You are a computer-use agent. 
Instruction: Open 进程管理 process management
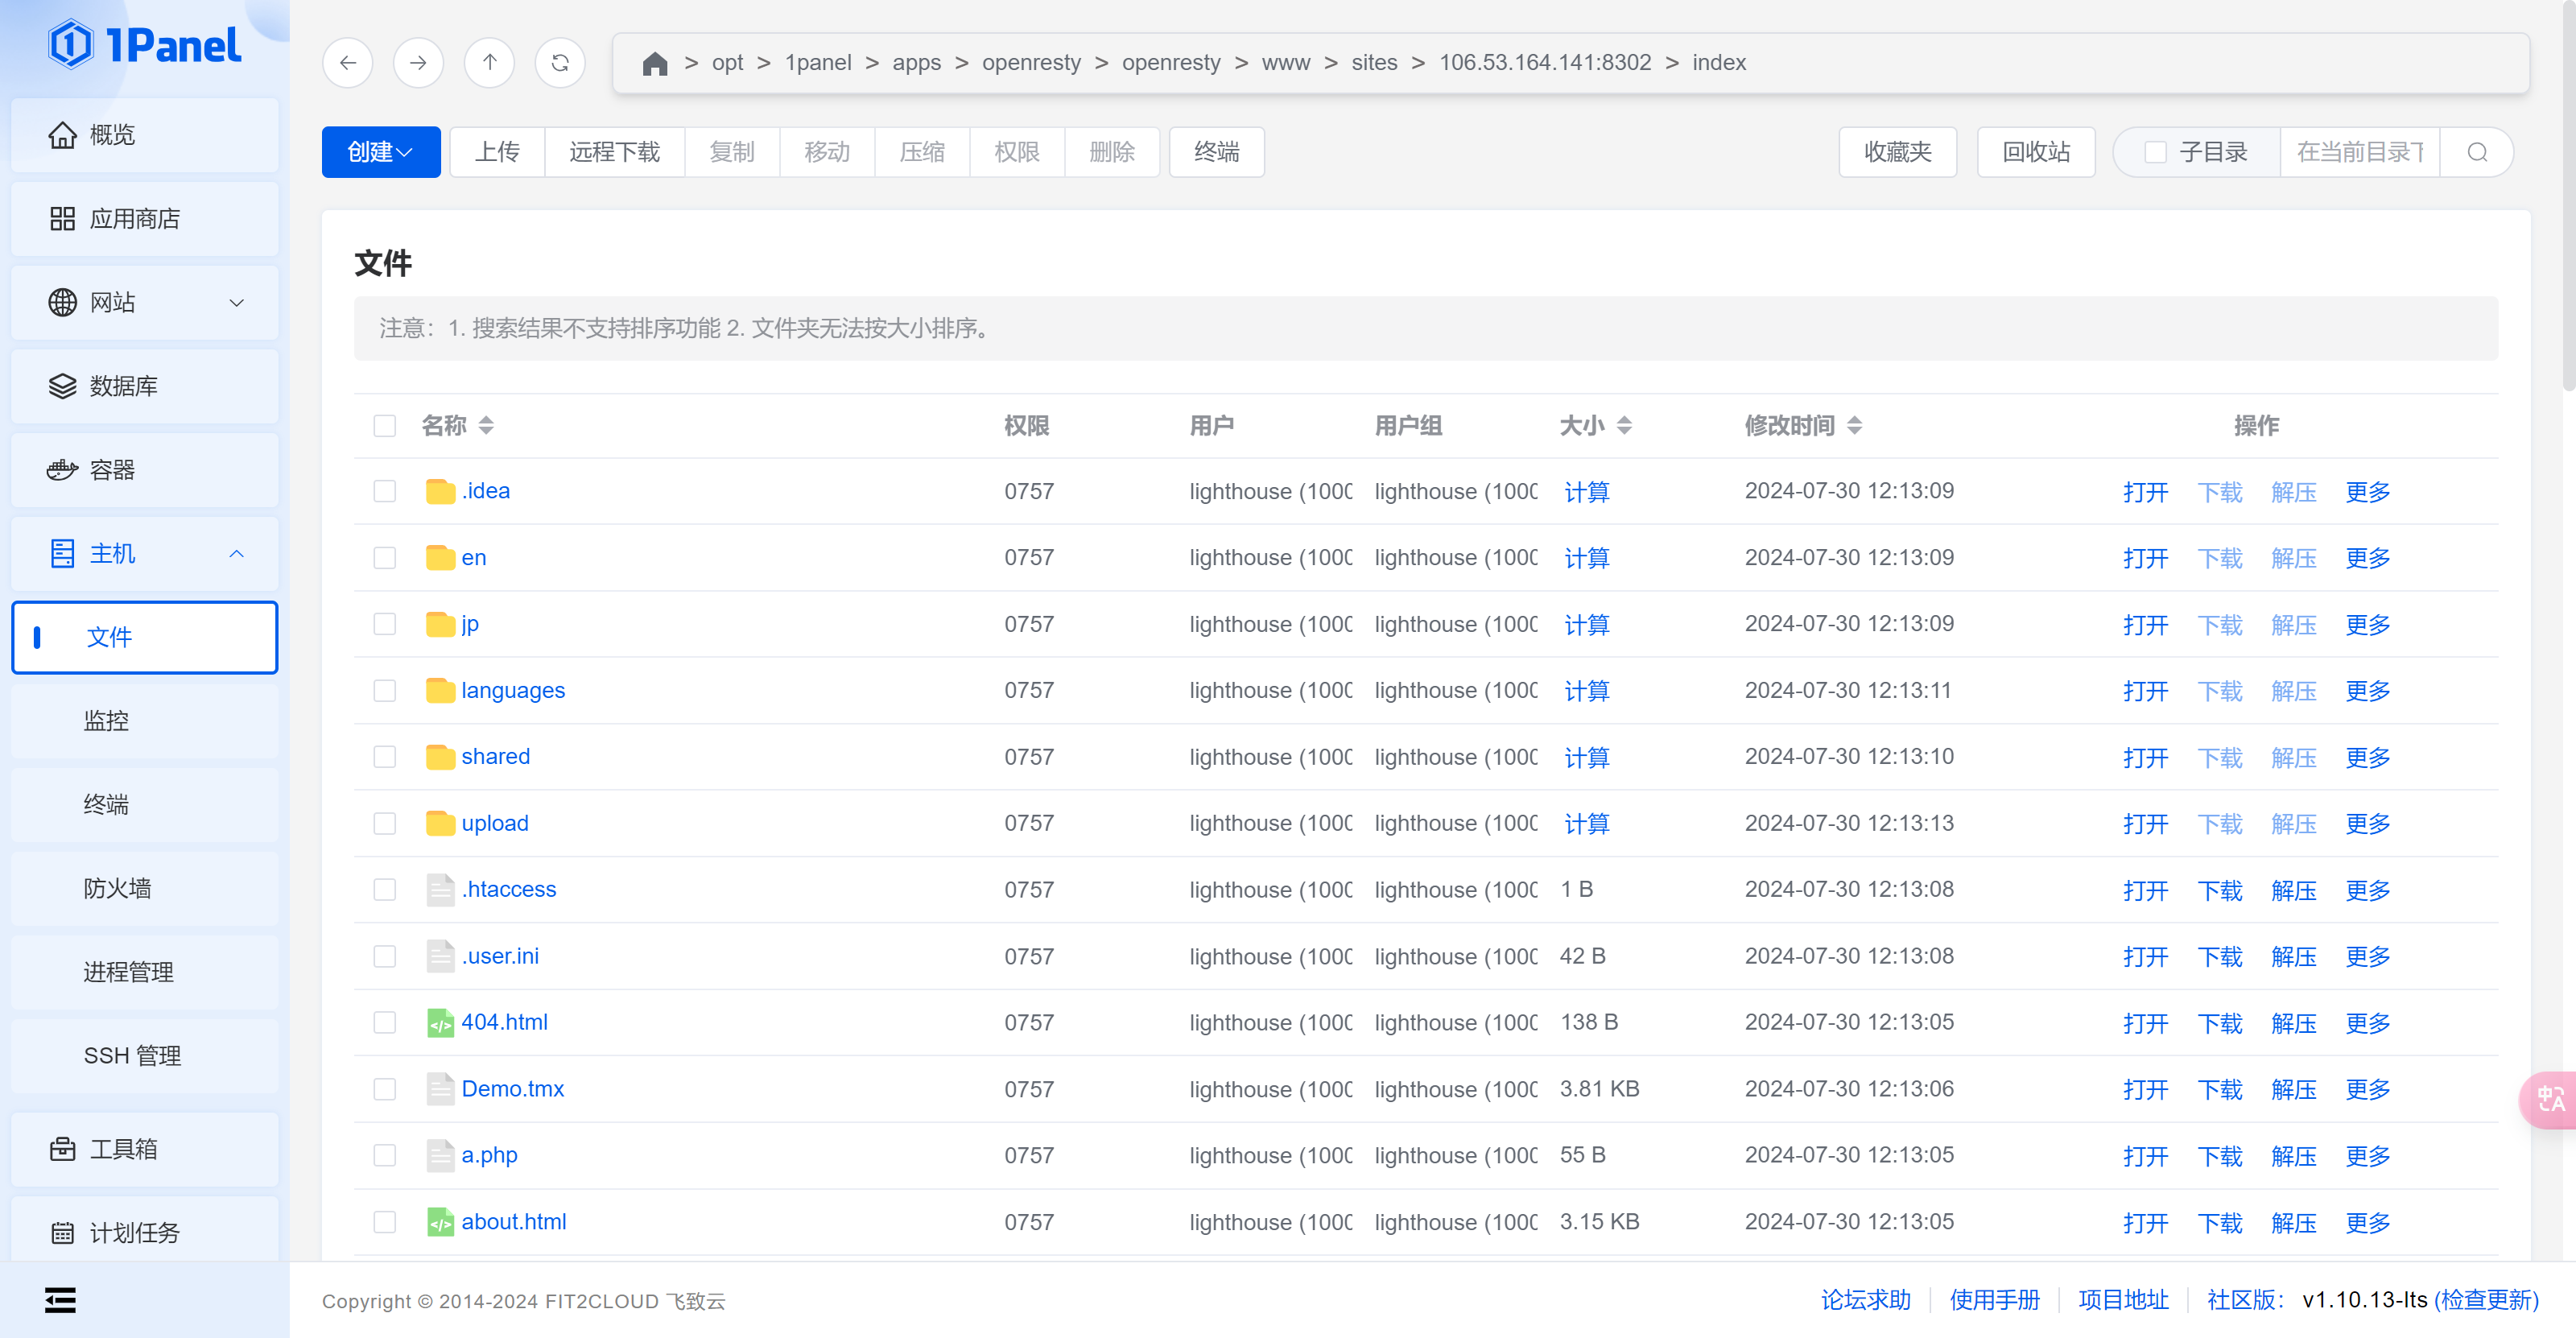tap(145, 972)
